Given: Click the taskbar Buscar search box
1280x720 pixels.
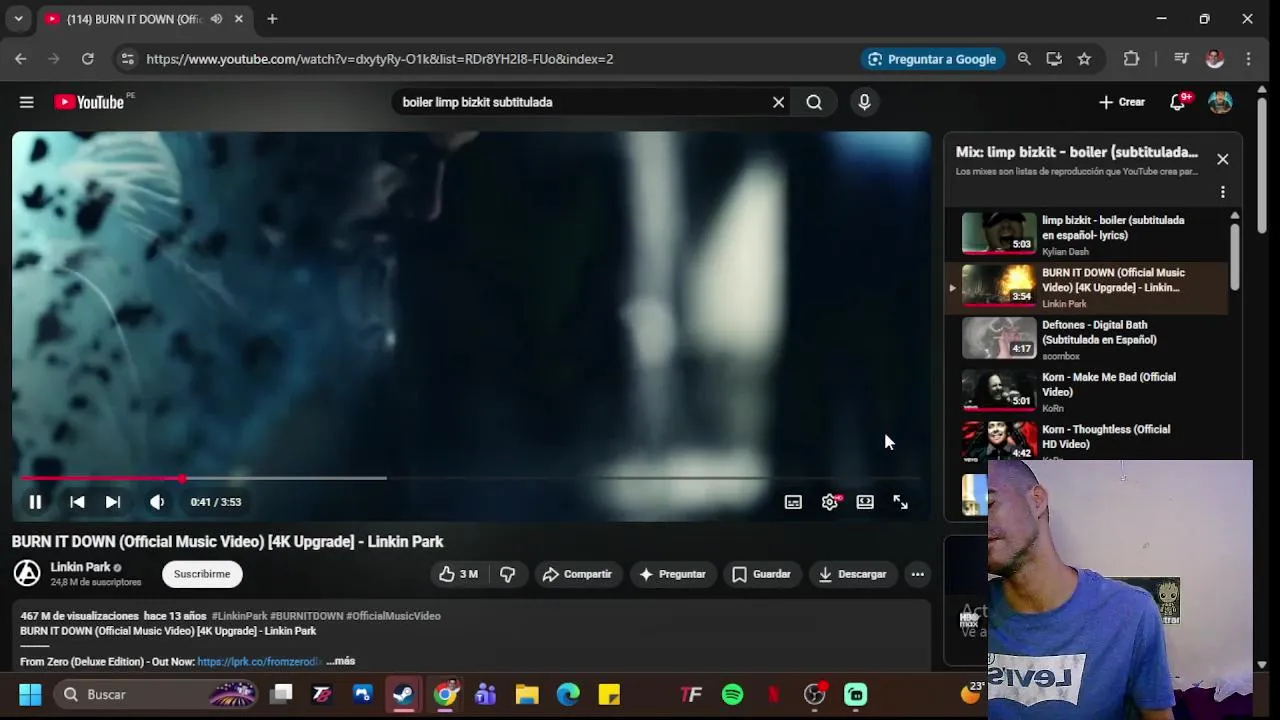Looking at the screenshot, I should tap(155, 694).
